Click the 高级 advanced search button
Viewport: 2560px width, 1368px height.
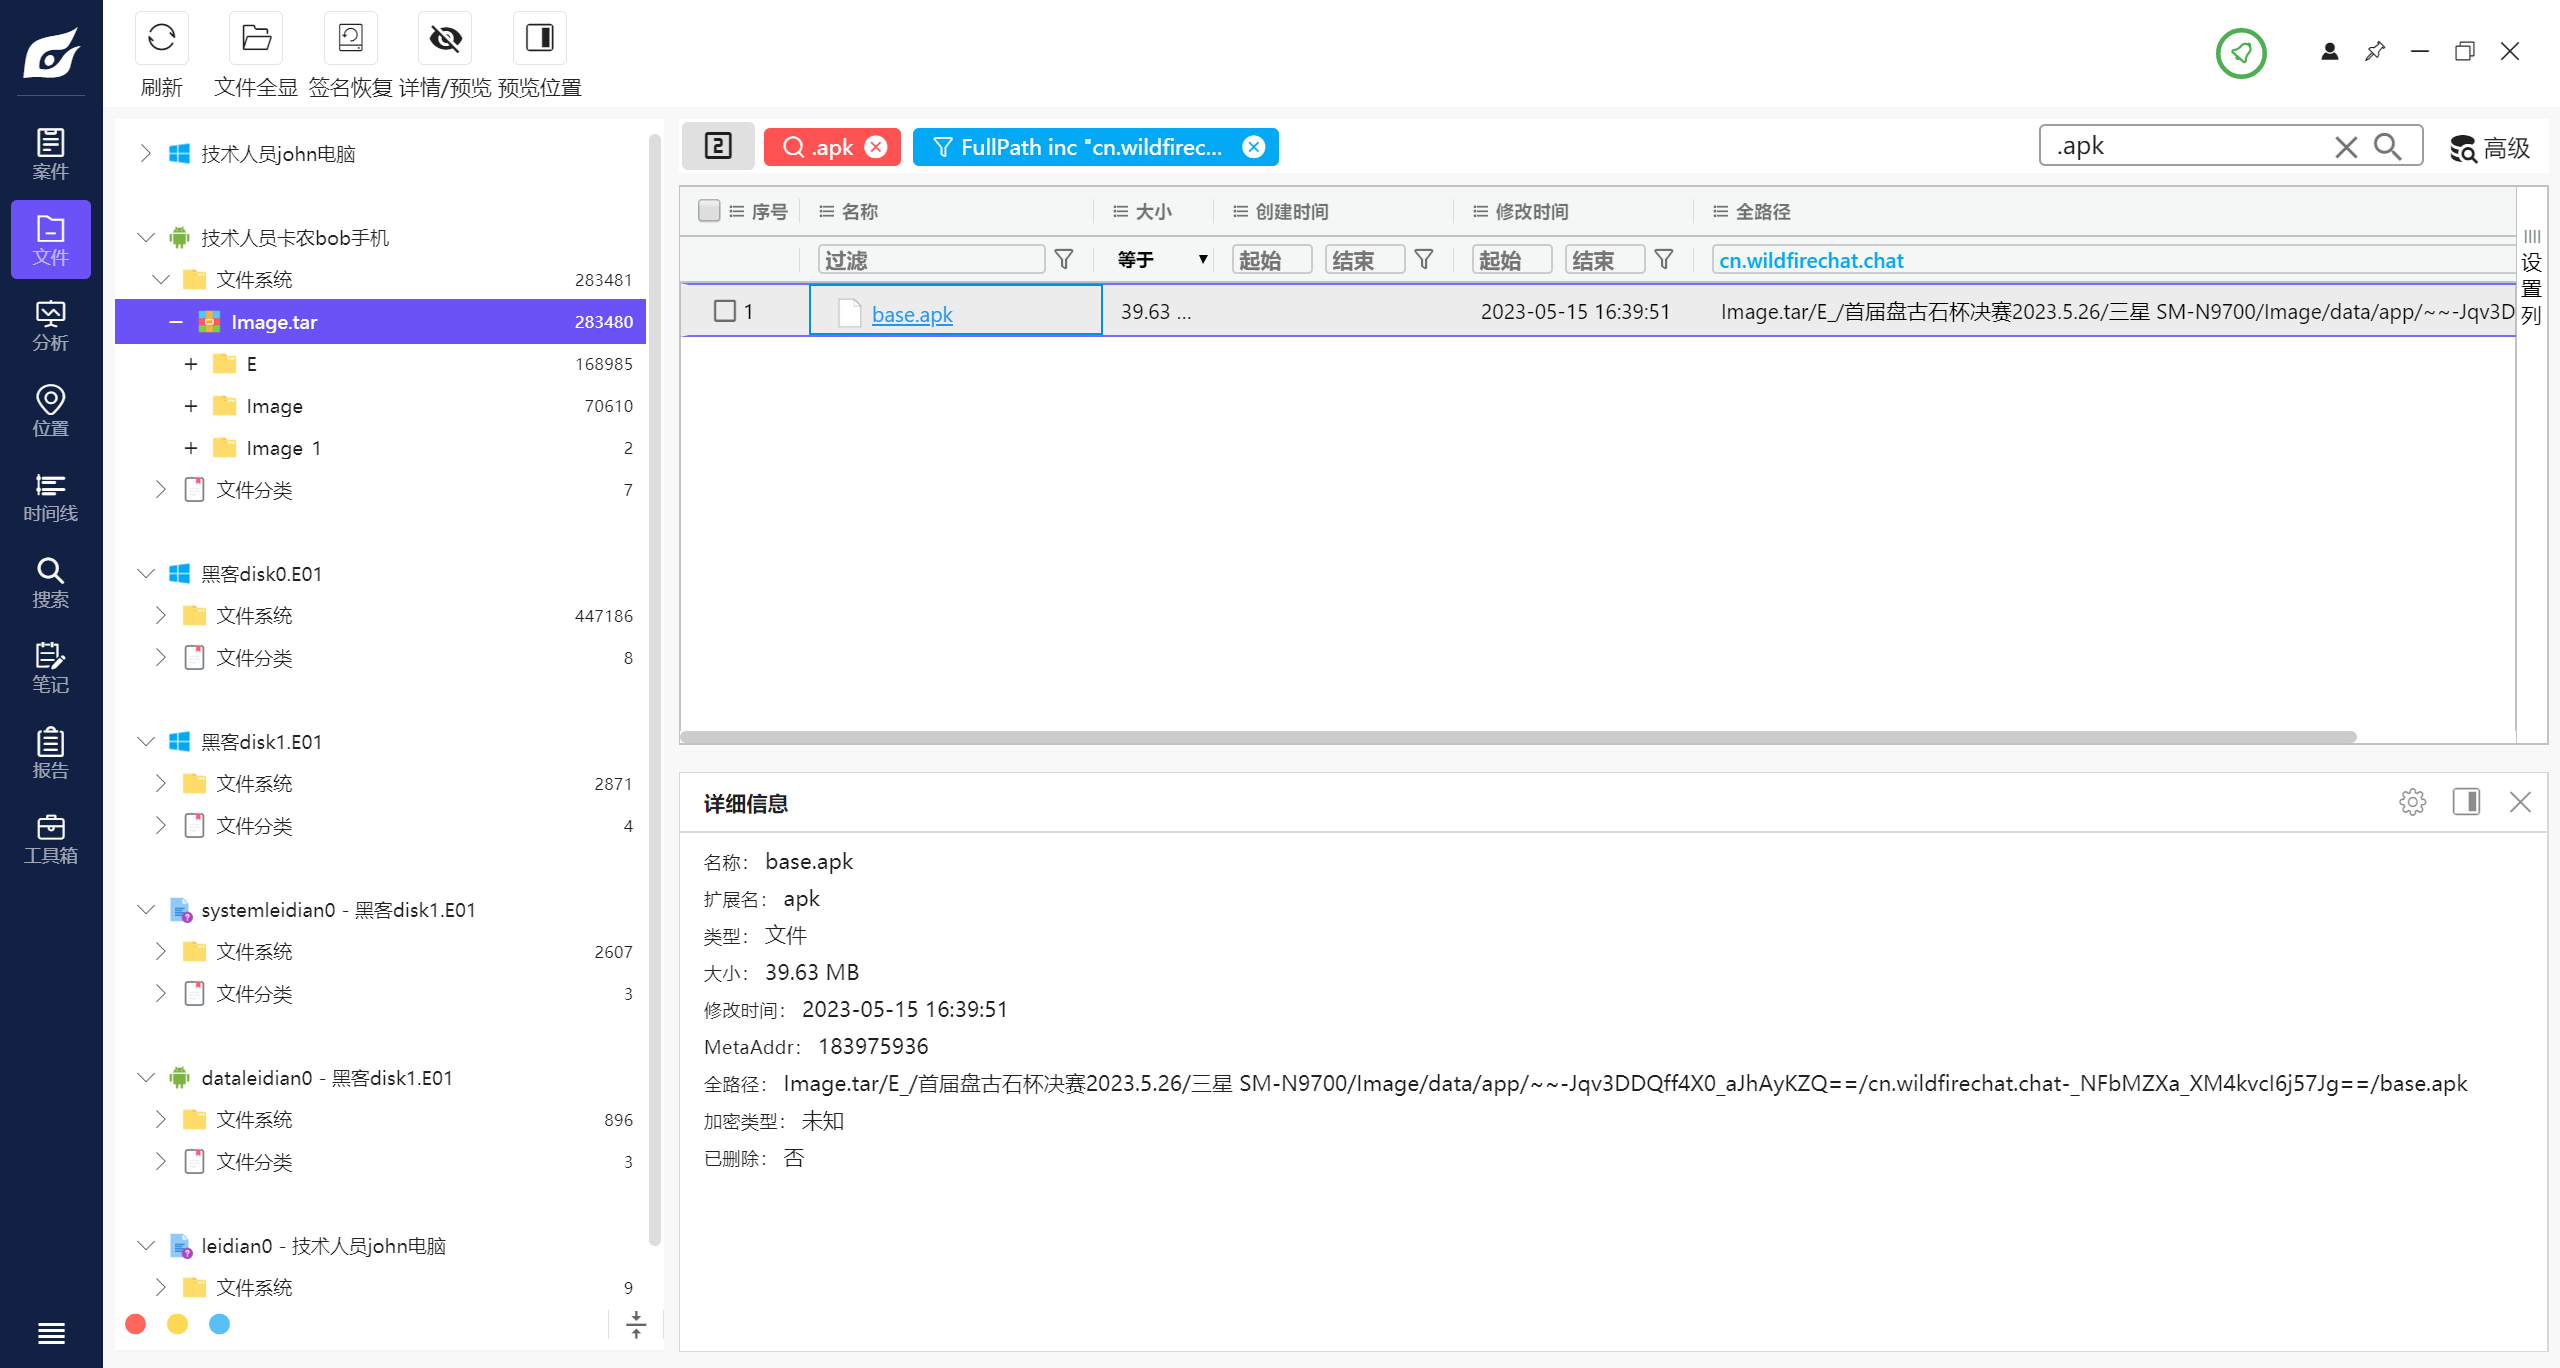click(x=2492, y=147)
